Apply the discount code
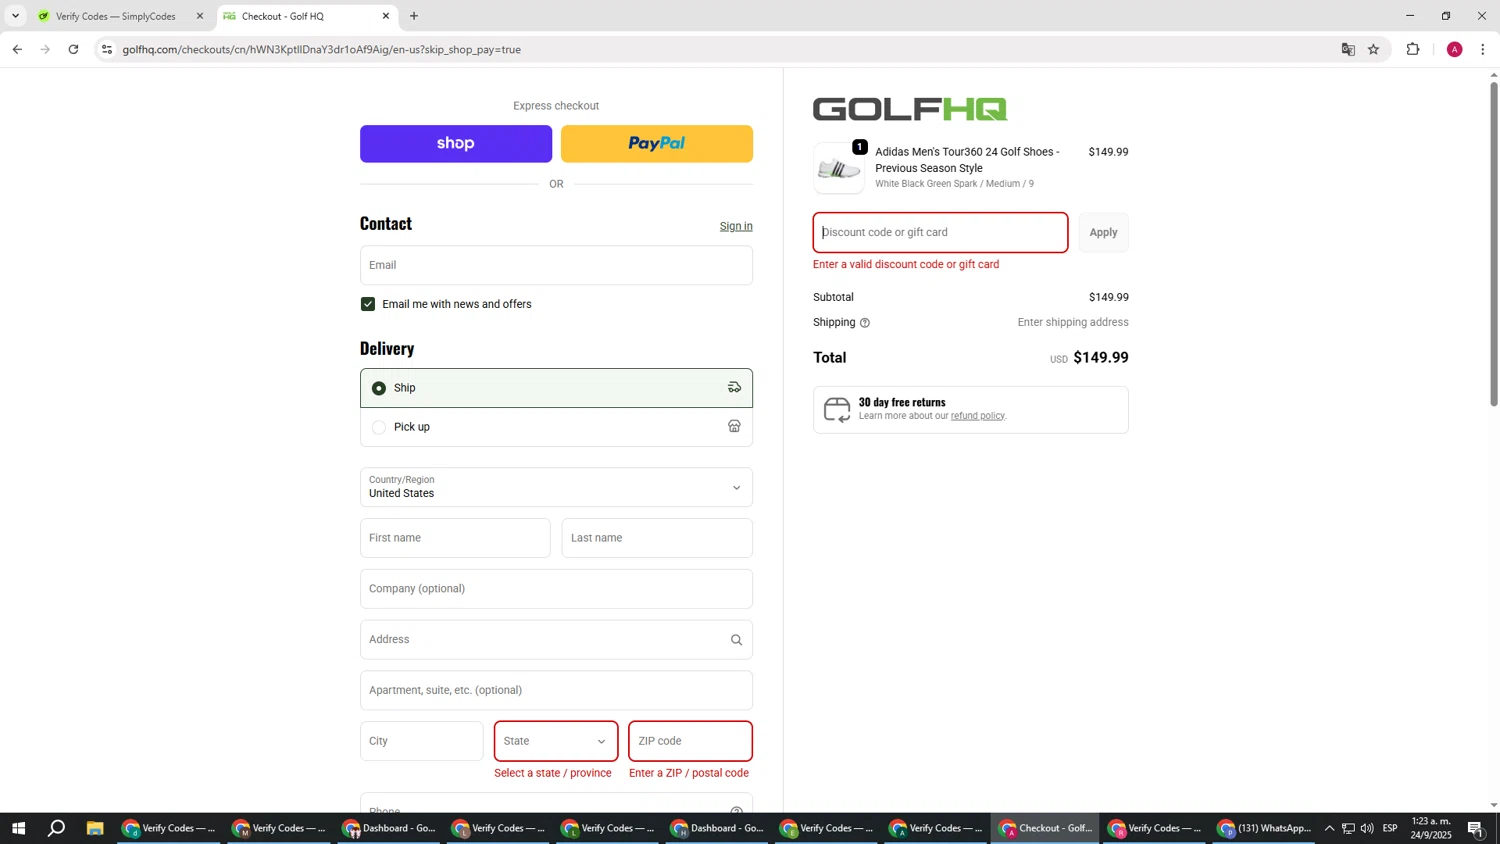 [1103, 233]
